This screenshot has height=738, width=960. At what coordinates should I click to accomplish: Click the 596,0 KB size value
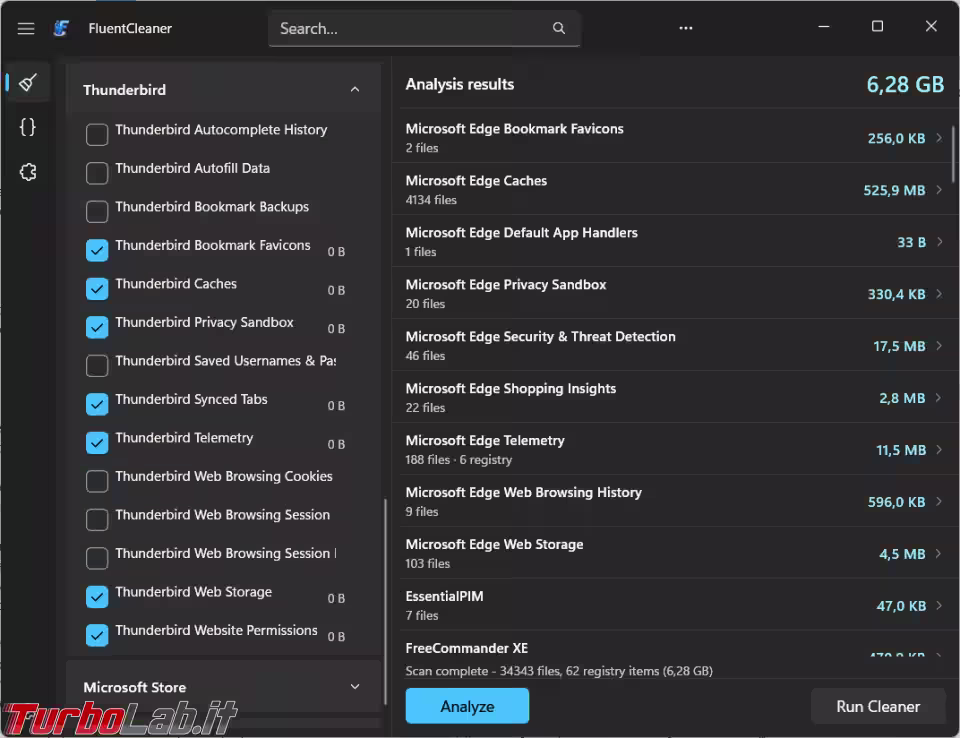click(x=896, y=502)
